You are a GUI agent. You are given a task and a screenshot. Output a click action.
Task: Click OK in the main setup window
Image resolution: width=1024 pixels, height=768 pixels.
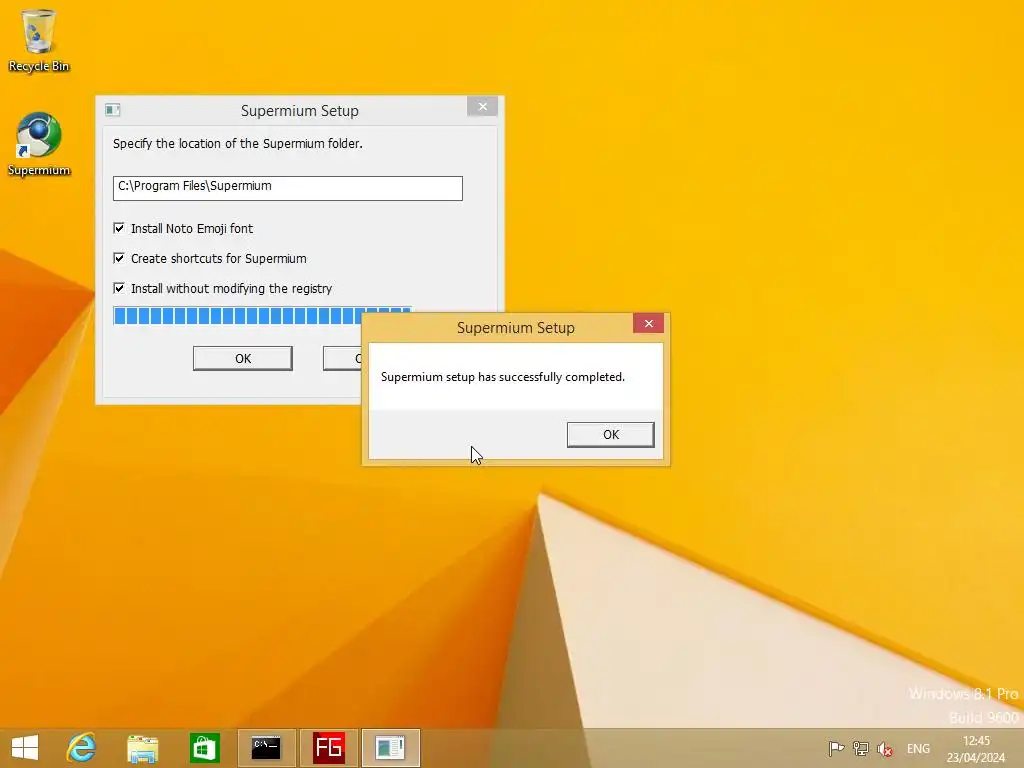point(243,359)
